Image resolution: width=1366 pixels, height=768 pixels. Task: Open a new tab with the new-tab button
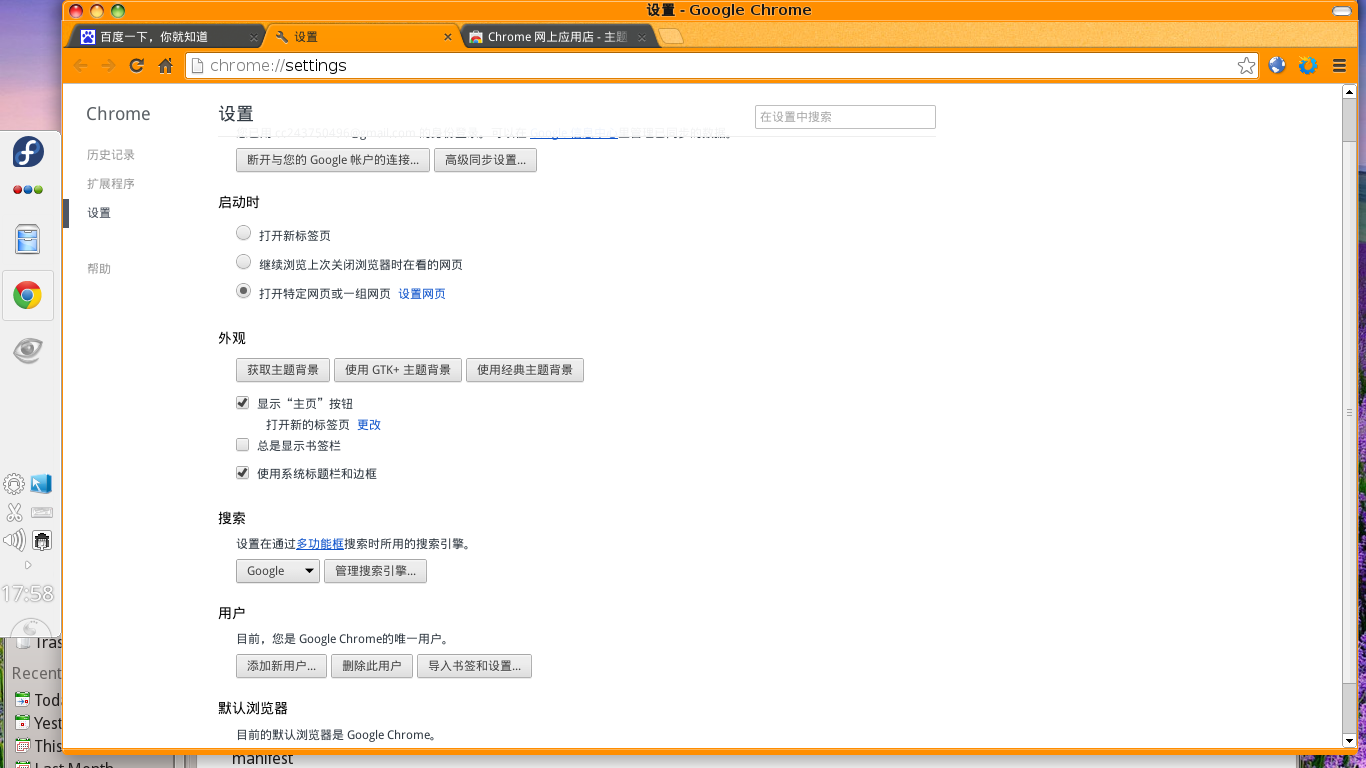tap(672, 37)
